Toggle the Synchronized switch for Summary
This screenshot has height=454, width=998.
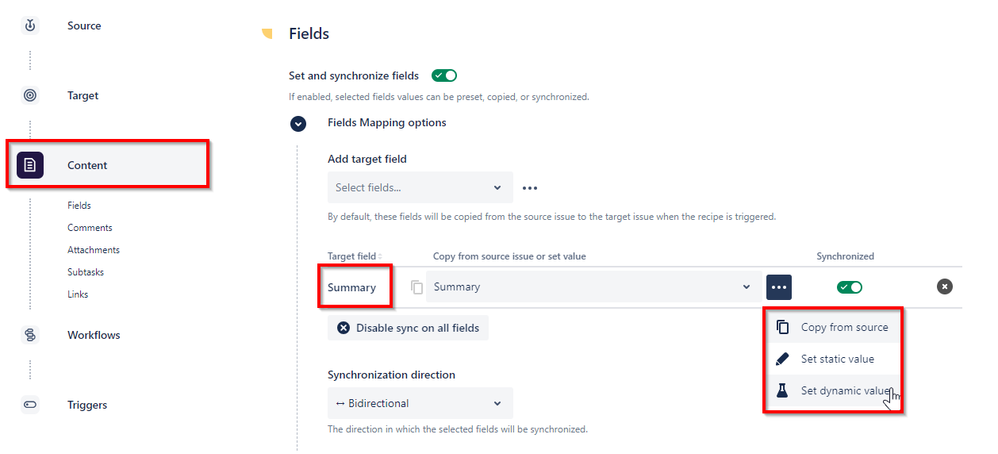[x=850, y=287]
